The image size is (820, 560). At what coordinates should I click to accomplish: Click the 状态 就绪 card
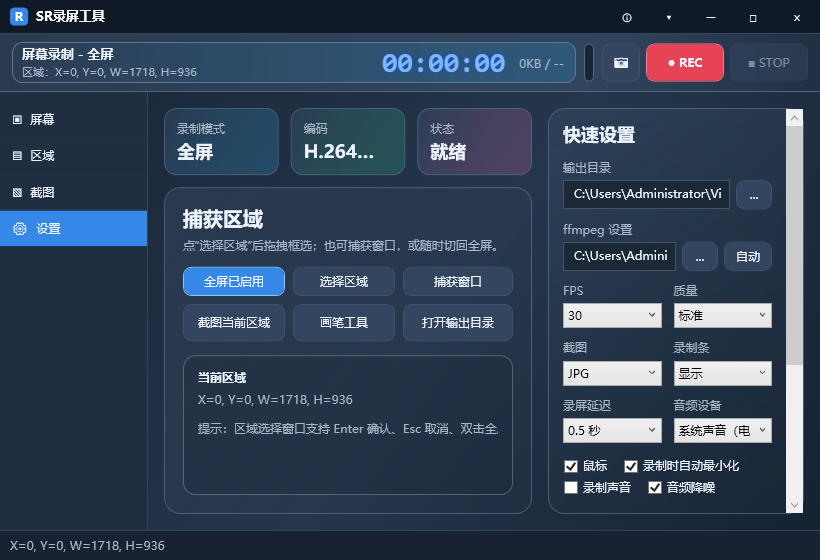pyautogui.click(x=474, y=142)
